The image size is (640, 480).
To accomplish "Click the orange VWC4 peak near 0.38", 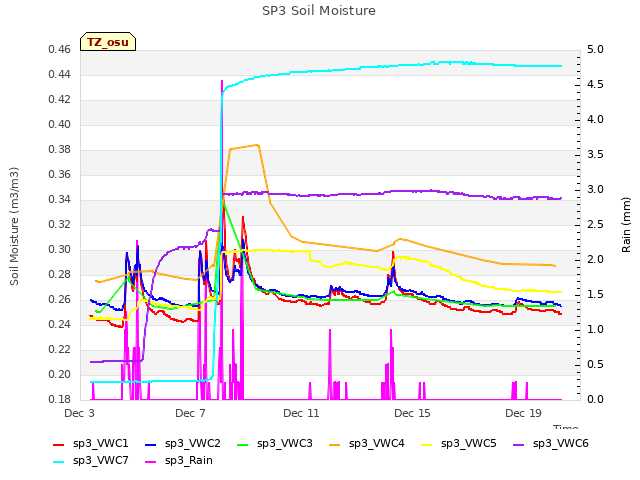I will [x=257, y=145].
